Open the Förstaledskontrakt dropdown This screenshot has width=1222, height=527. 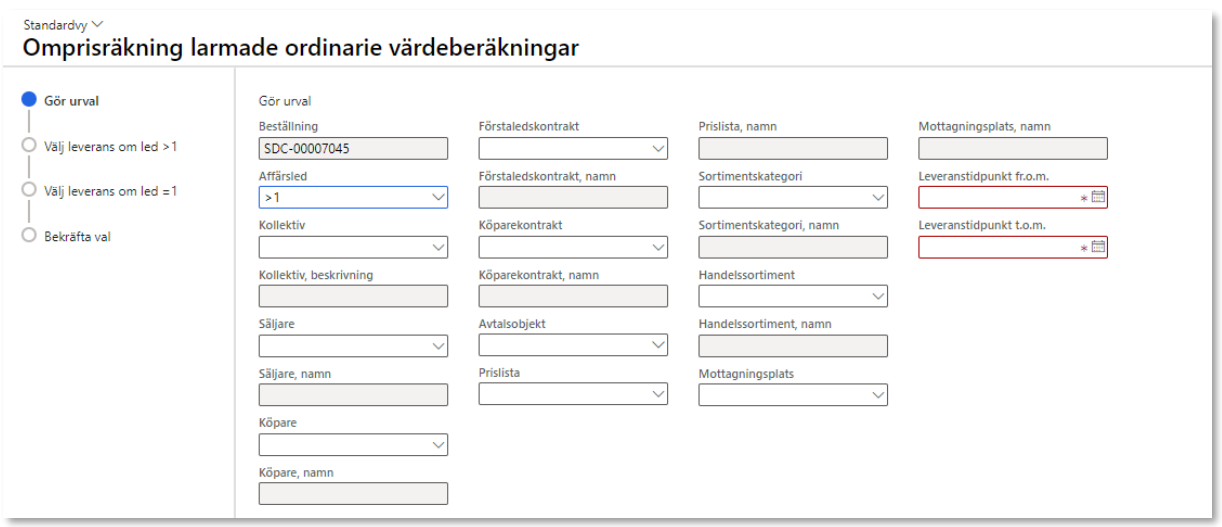[658, 149]
